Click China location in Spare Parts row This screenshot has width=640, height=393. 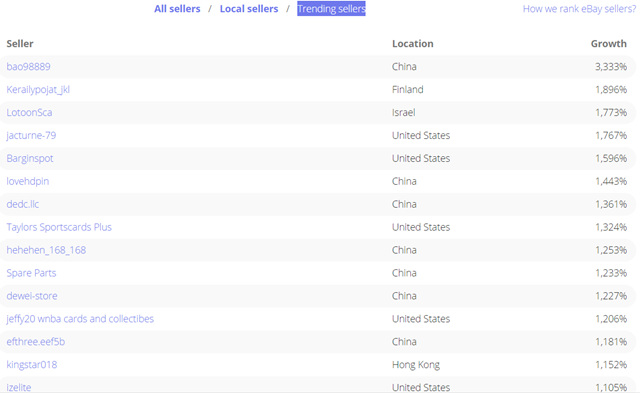tap(404, 273)
